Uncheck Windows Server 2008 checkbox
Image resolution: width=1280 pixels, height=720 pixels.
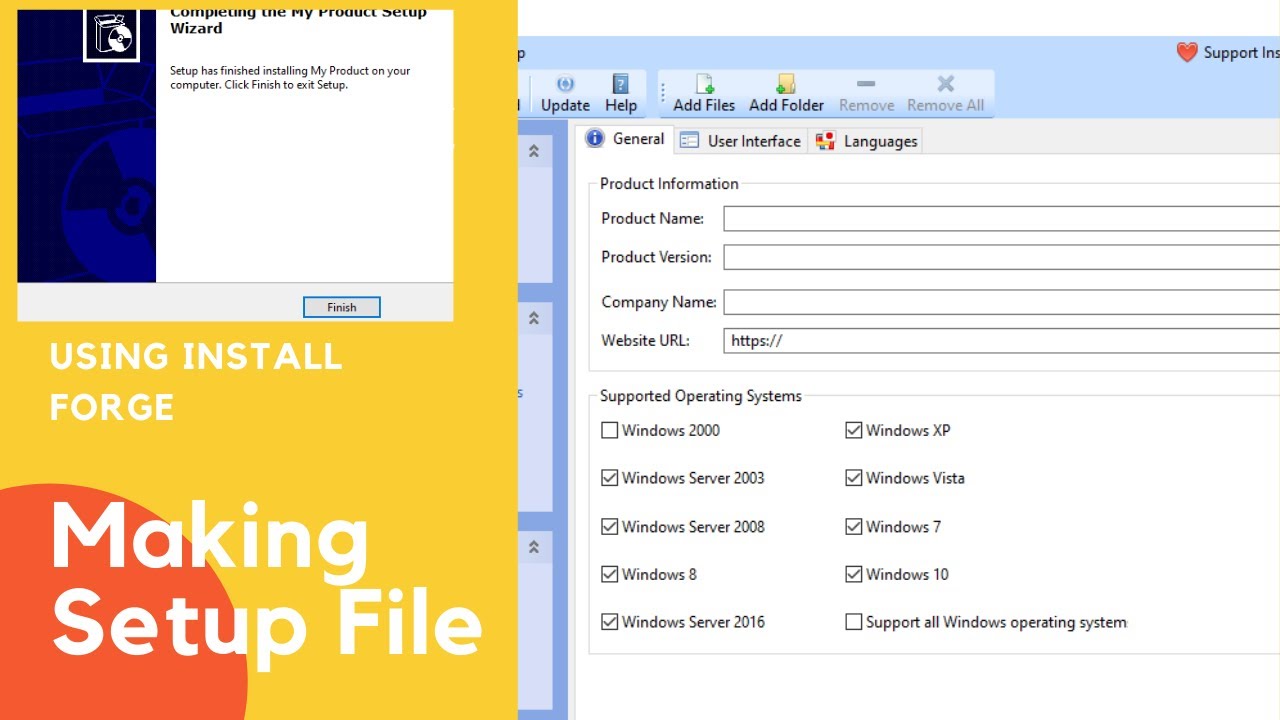pyautogui.click(x=610, y=527)
